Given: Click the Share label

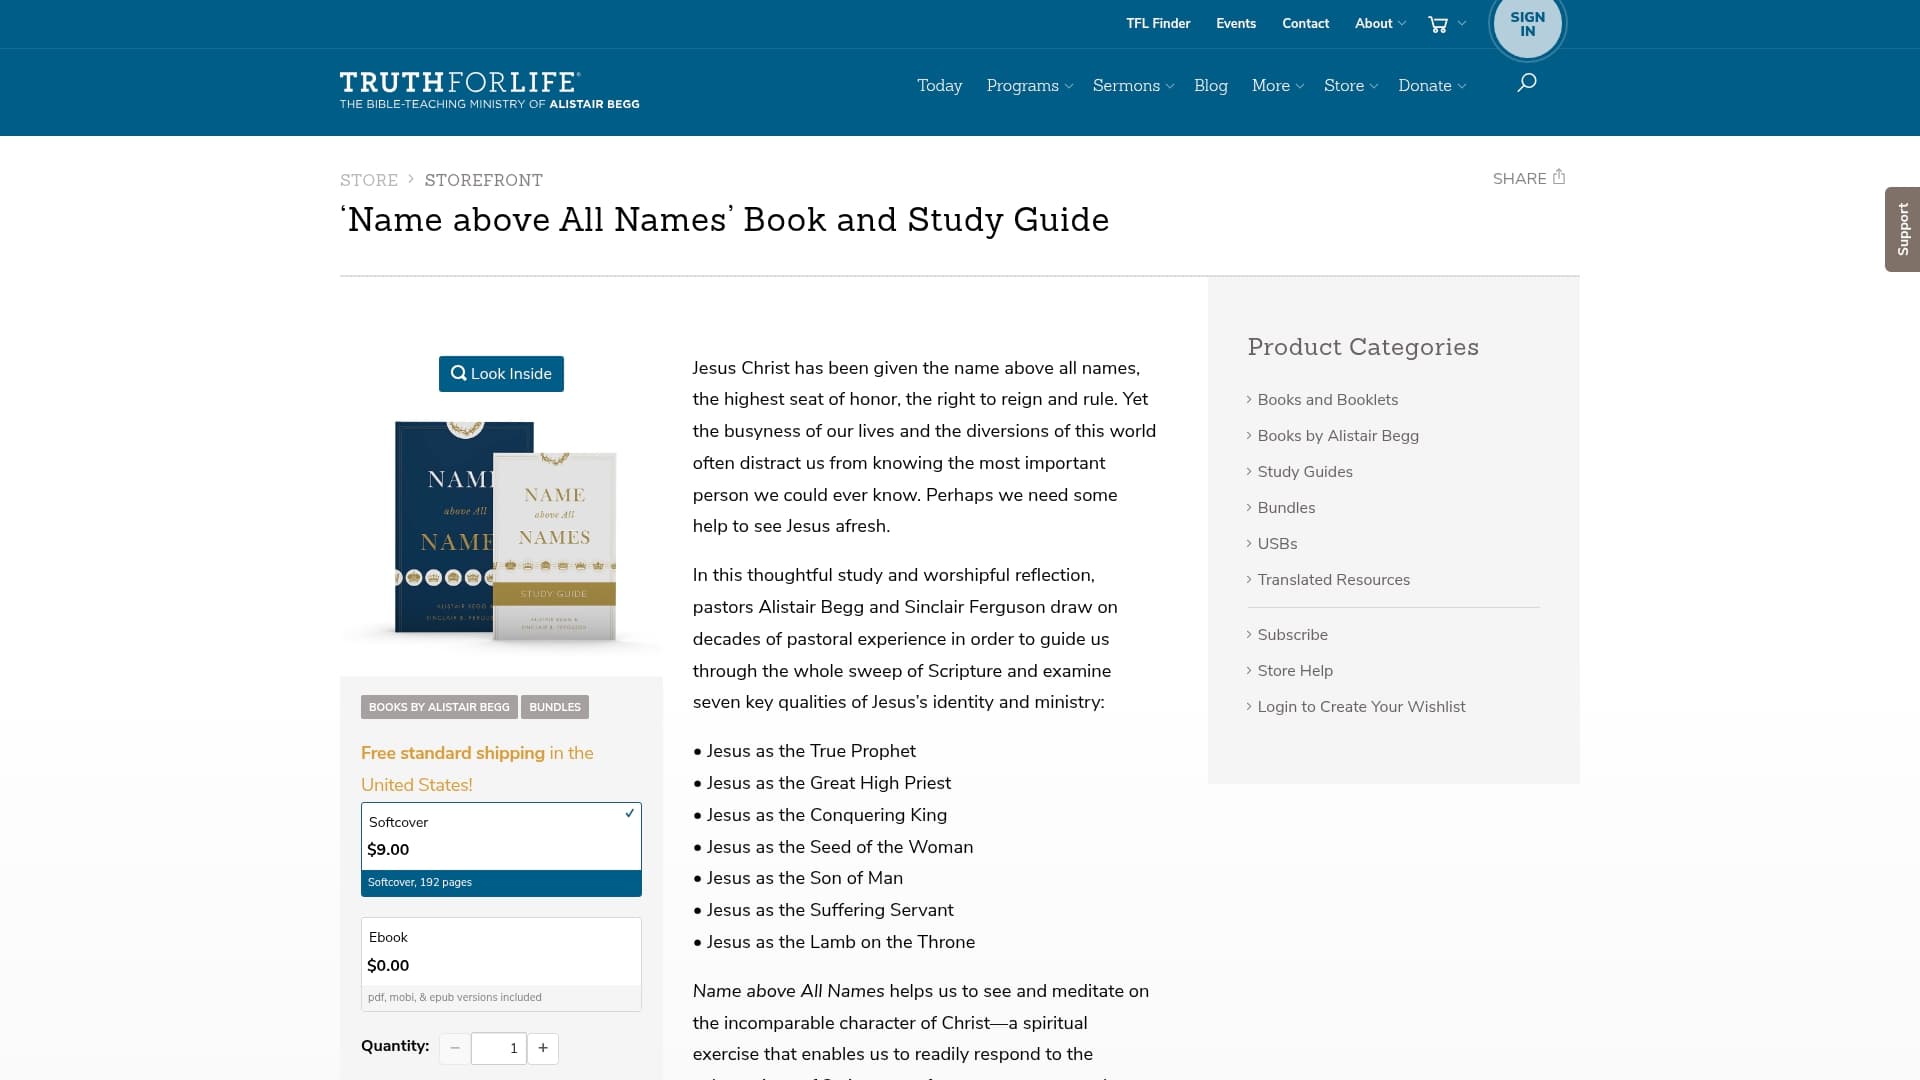Looking at the screenshot, I should (1519, 179).
